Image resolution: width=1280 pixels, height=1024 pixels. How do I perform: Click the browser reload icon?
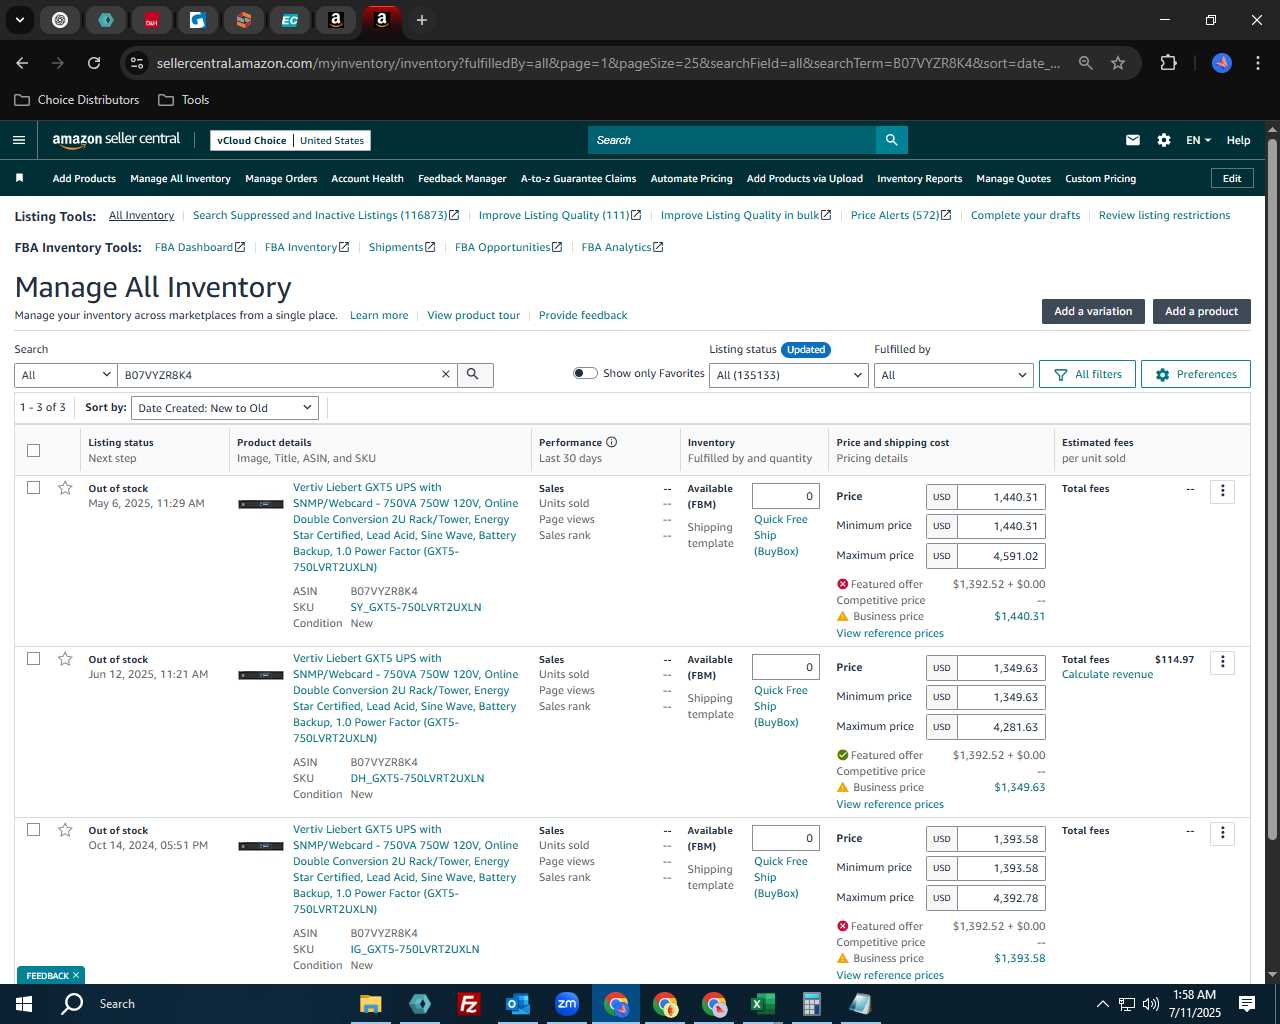94,63
